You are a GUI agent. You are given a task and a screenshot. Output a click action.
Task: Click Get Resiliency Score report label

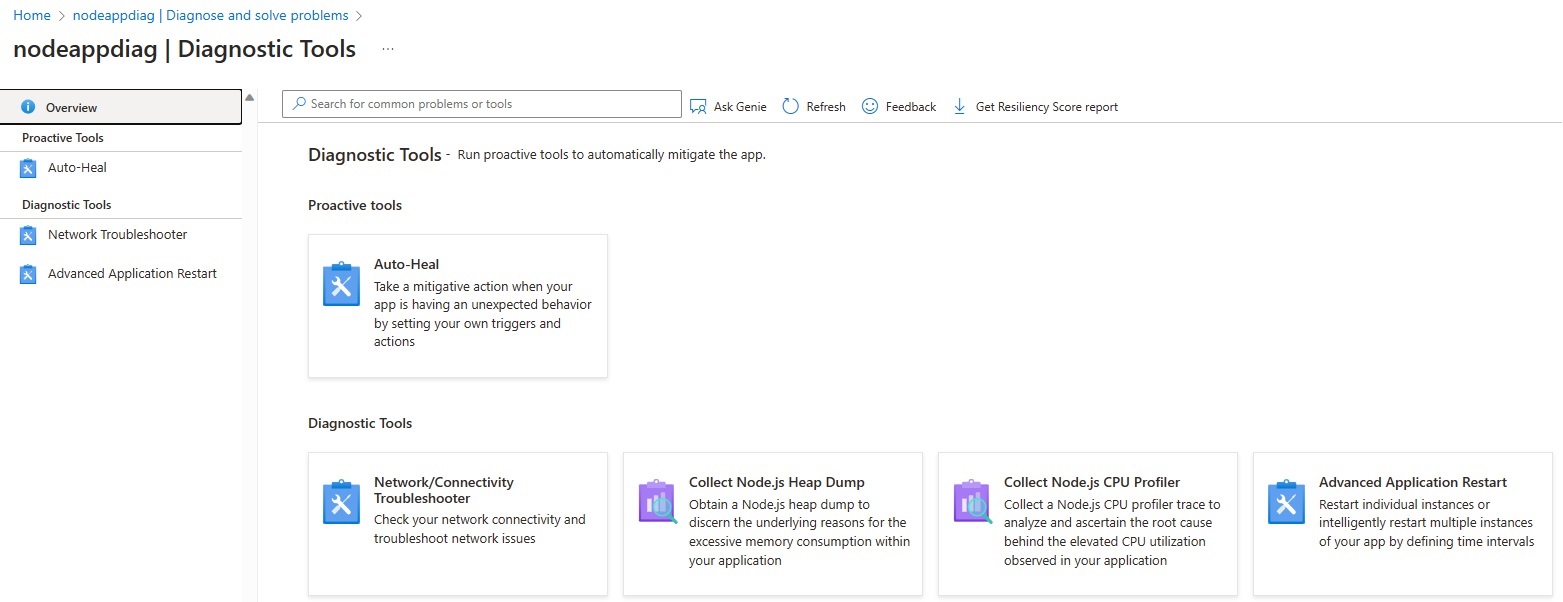tap(1046, 107)
